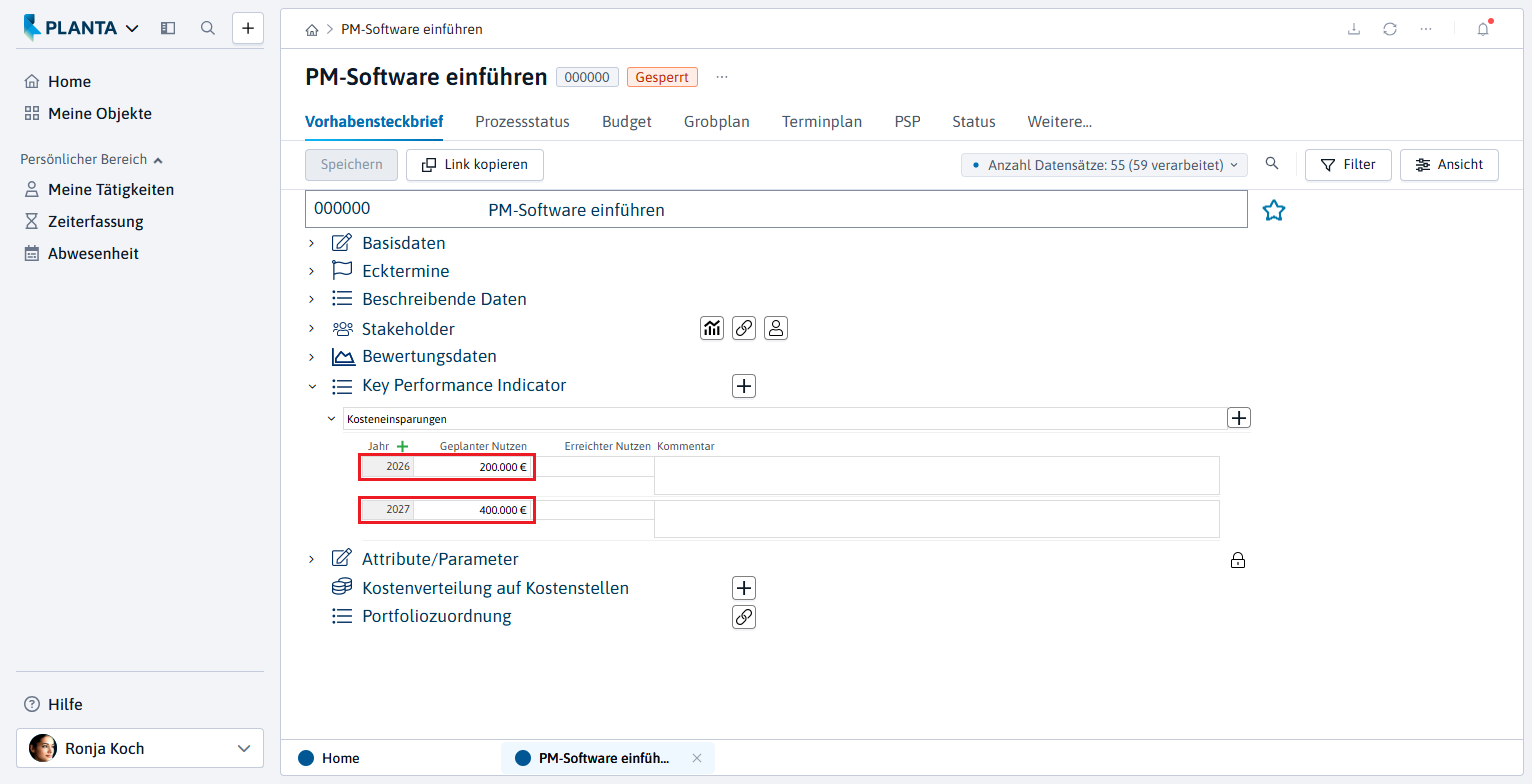Collapse the Kosteneinsparungen group
The height and width of the screenshot is (784, 1532).
332,419
